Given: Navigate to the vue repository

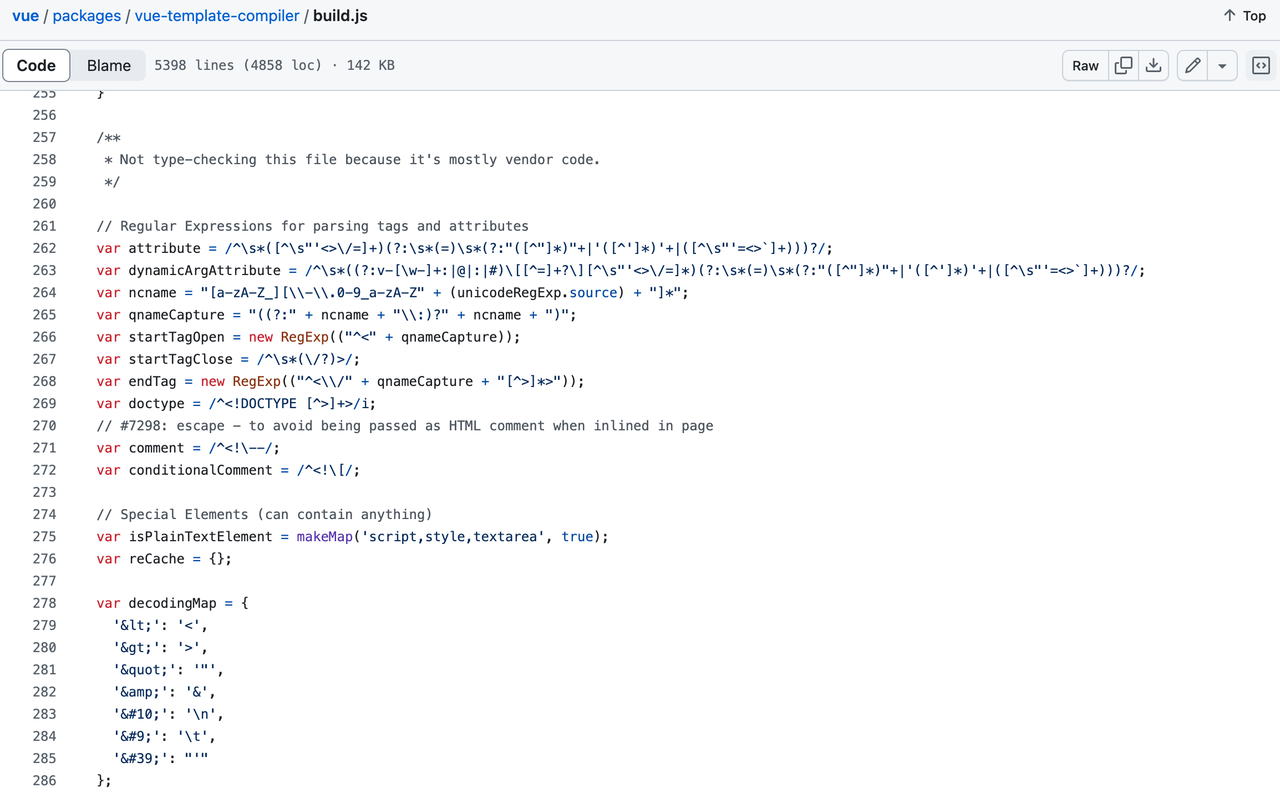Looking at the screenshot, I should [x=25, y=15].
